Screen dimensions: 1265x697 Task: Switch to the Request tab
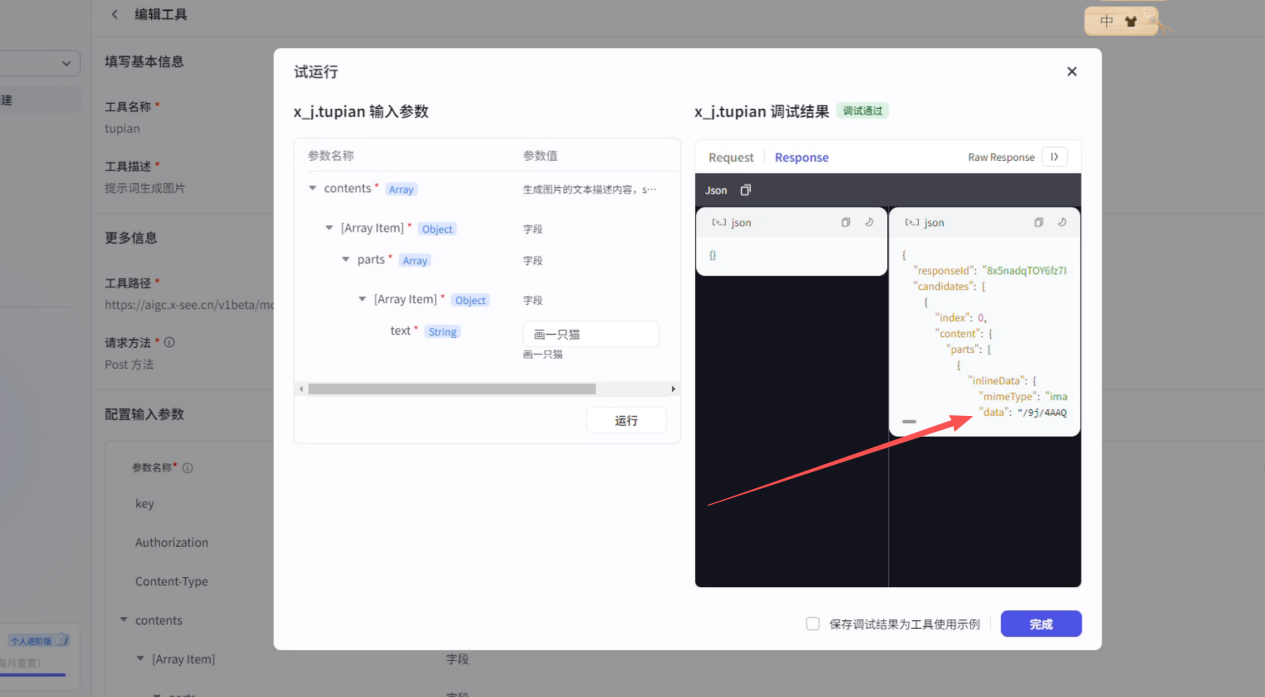coord(731,157)
